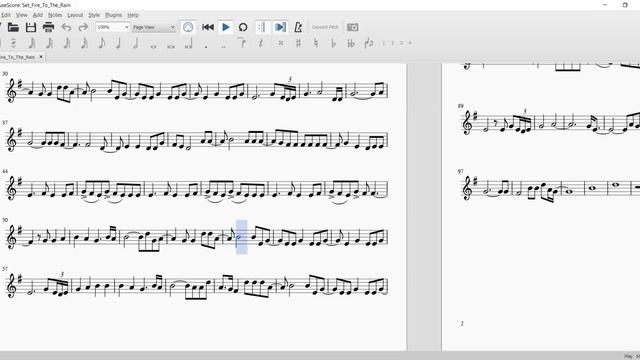Apply double flat accidental
640x360 pixels.
[351, 43]
